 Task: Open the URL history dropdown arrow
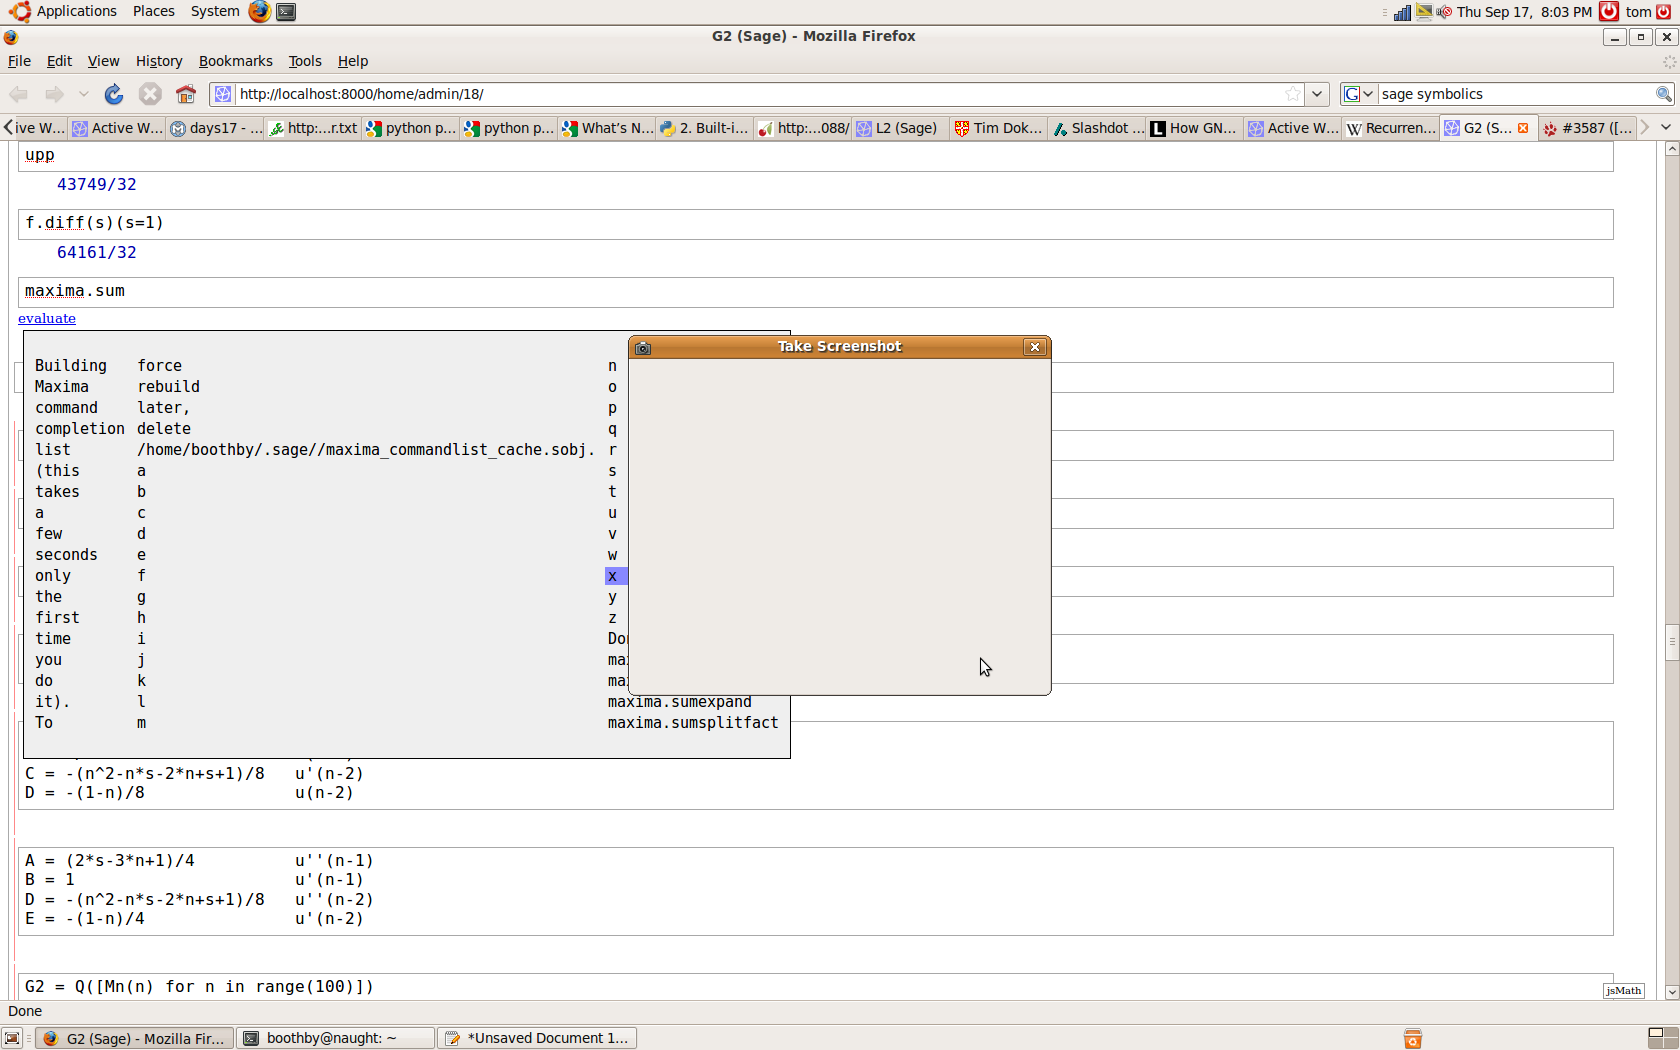[1317, 94]
